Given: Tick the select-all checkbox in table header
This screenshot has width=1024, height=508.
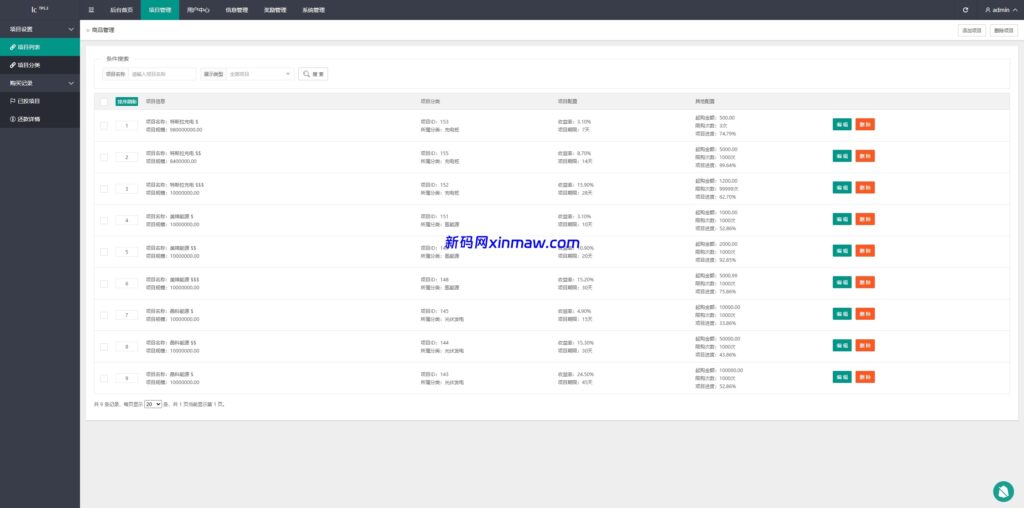Looking at the screenshot, I should [104, 102].
